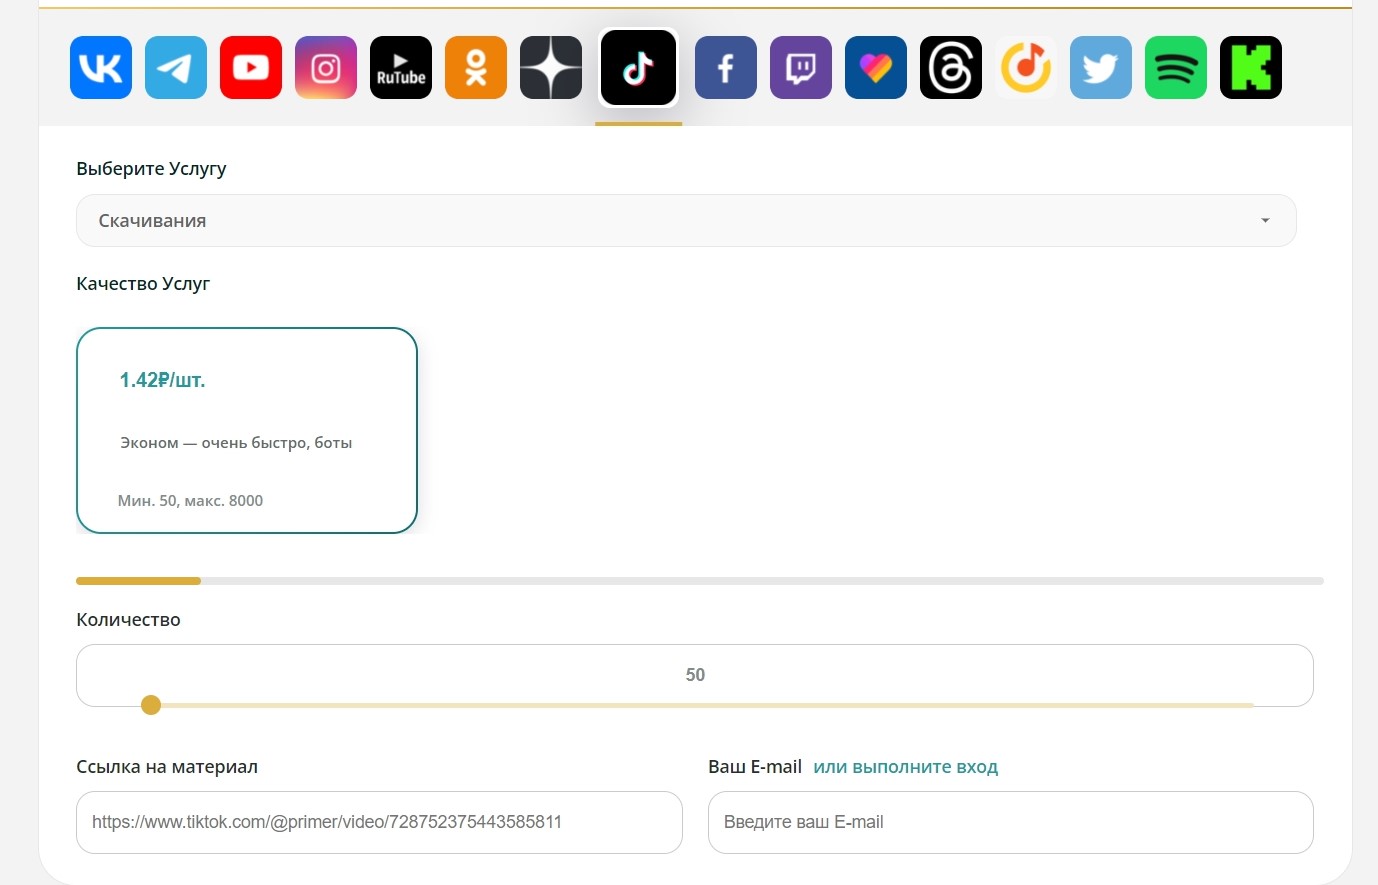The width and height of the screenshot is (1378, 885).
Task: Select the Telegram icon
Action: click(176, 68)
